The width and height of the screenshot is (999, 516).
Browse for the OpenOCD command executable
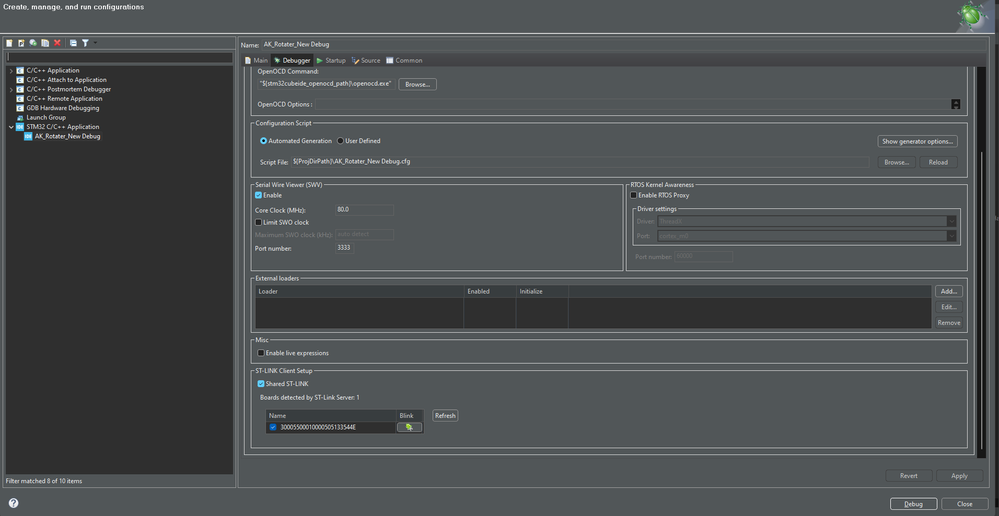click(417, 84)
